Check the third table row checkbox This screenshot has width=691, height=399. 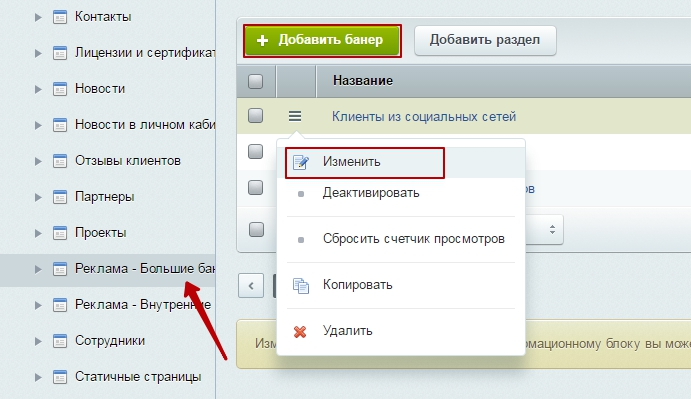point(256,188)
